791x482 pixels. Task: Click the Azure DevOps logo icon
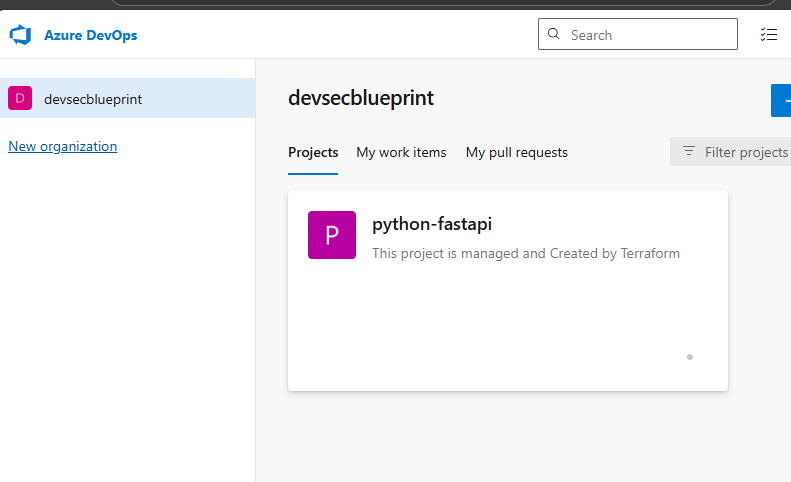point(21,35)
